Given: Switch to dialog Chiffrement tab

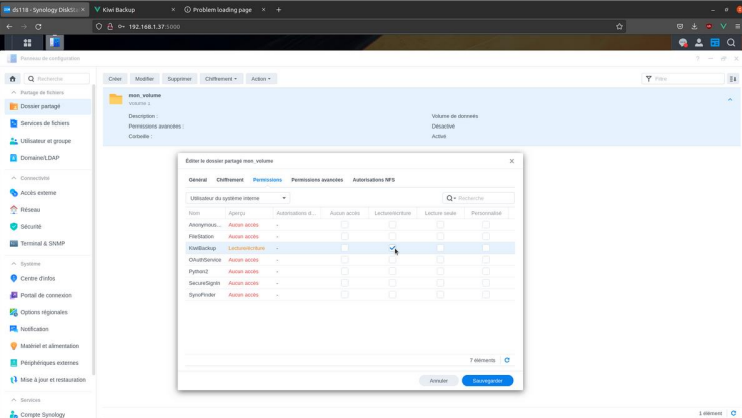Looking at the screenshot, I should coord(230,180).
